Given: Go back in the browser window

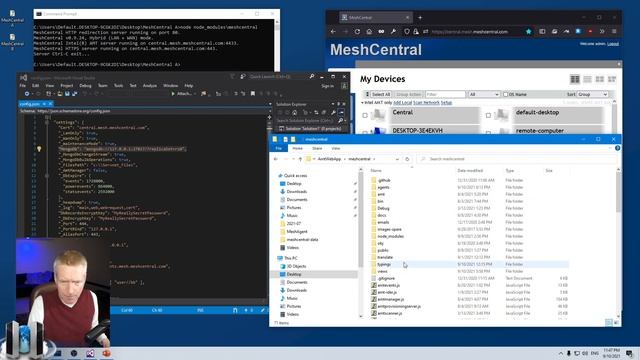Looking at the screenshot, I should pos(333,31).
